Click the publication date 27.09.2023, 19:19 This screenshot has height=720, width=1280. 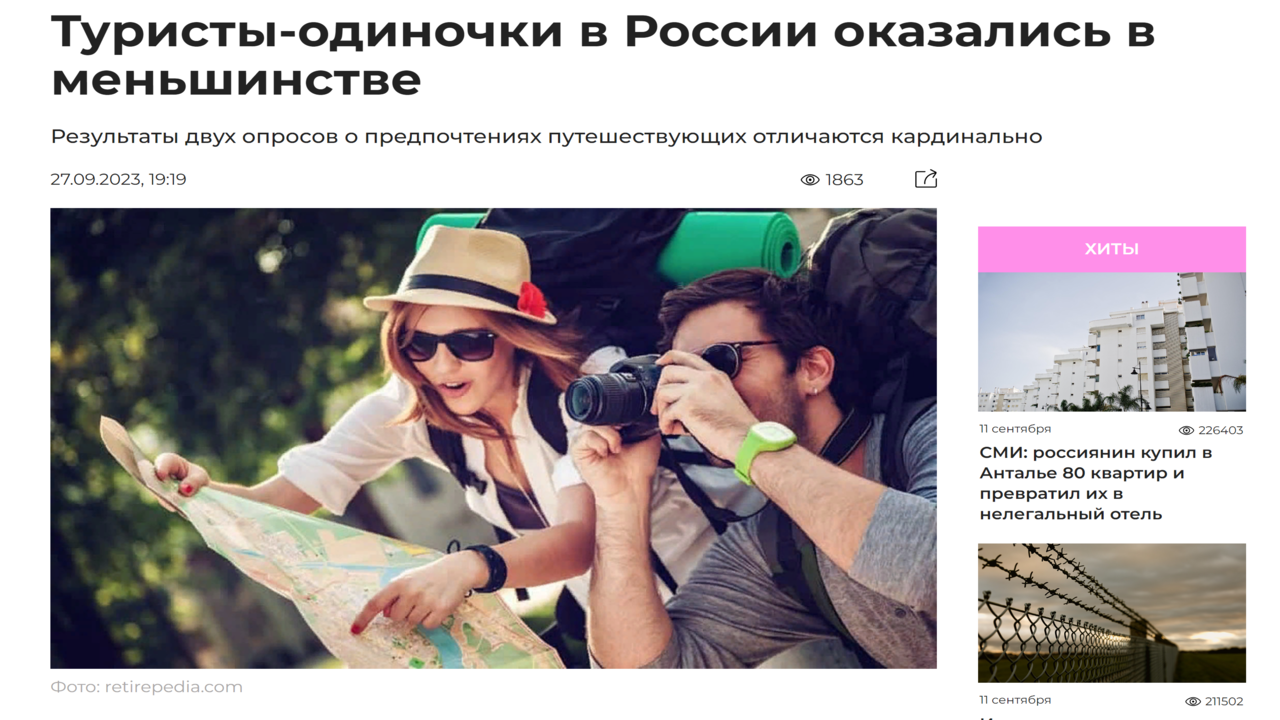click(118, 180)
